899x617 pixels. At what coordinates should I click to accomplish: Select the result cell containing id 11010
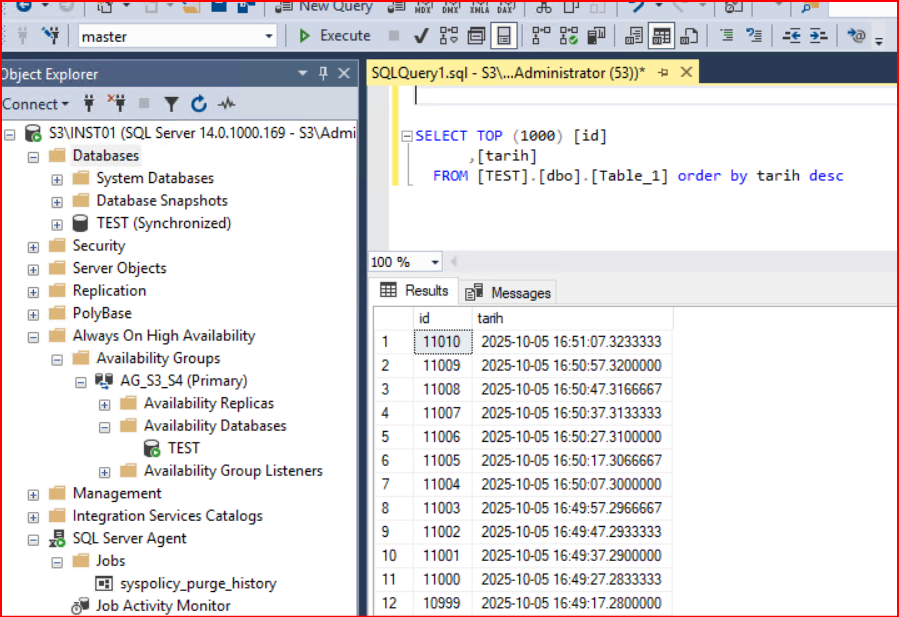(x=441, y=342)
